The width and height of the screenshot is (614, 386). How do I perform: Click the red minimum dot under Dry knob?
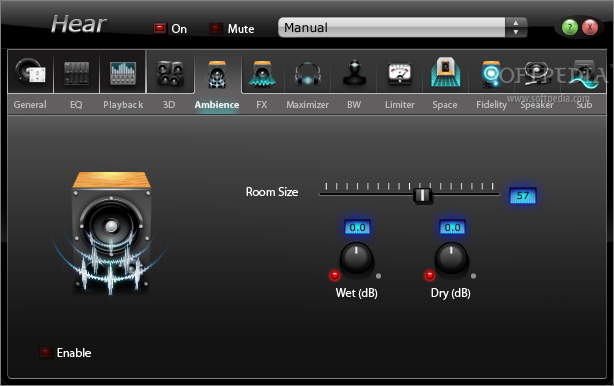click(x=430, y=276)
